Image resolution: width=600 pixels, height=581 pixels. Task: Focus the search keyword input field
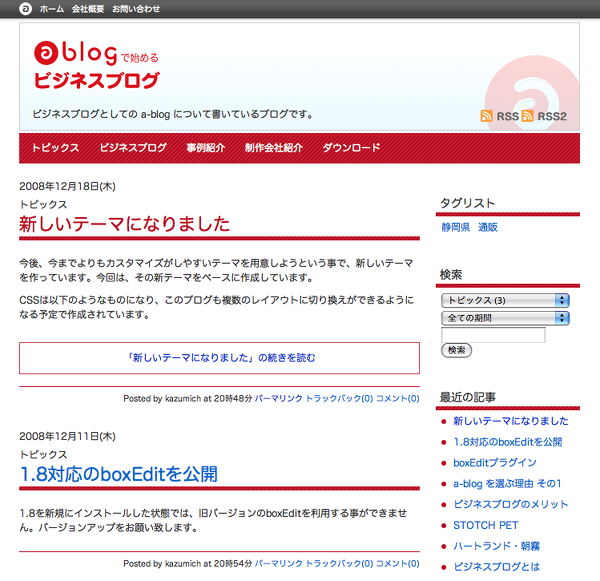pos(493,335)
